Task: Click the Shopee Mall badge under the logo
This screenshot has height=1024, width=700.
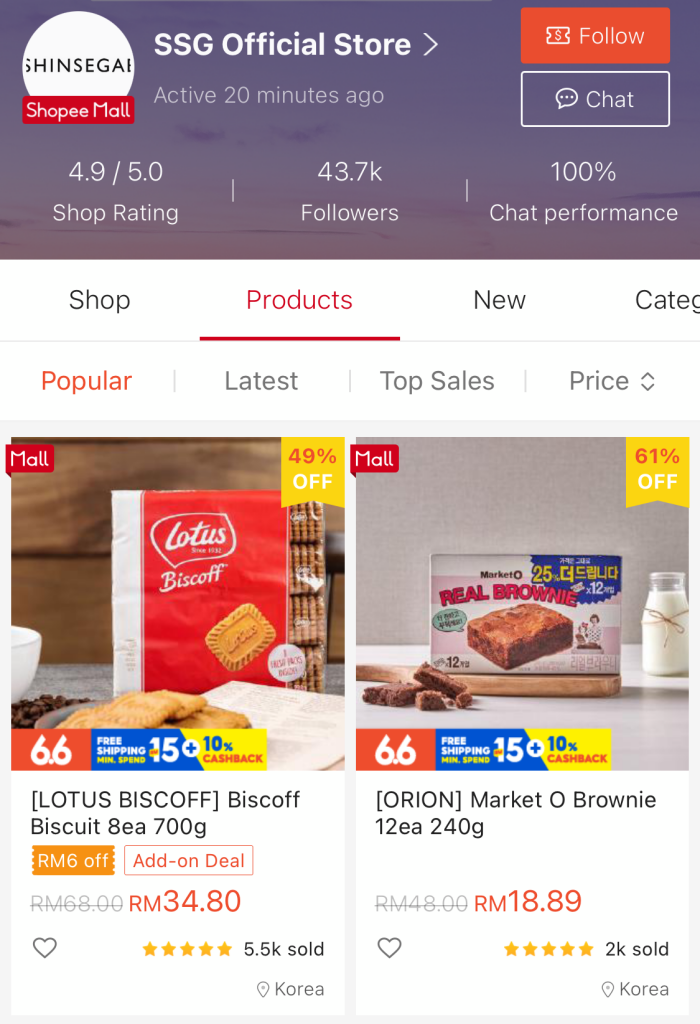Action: (x=78, y=111)
